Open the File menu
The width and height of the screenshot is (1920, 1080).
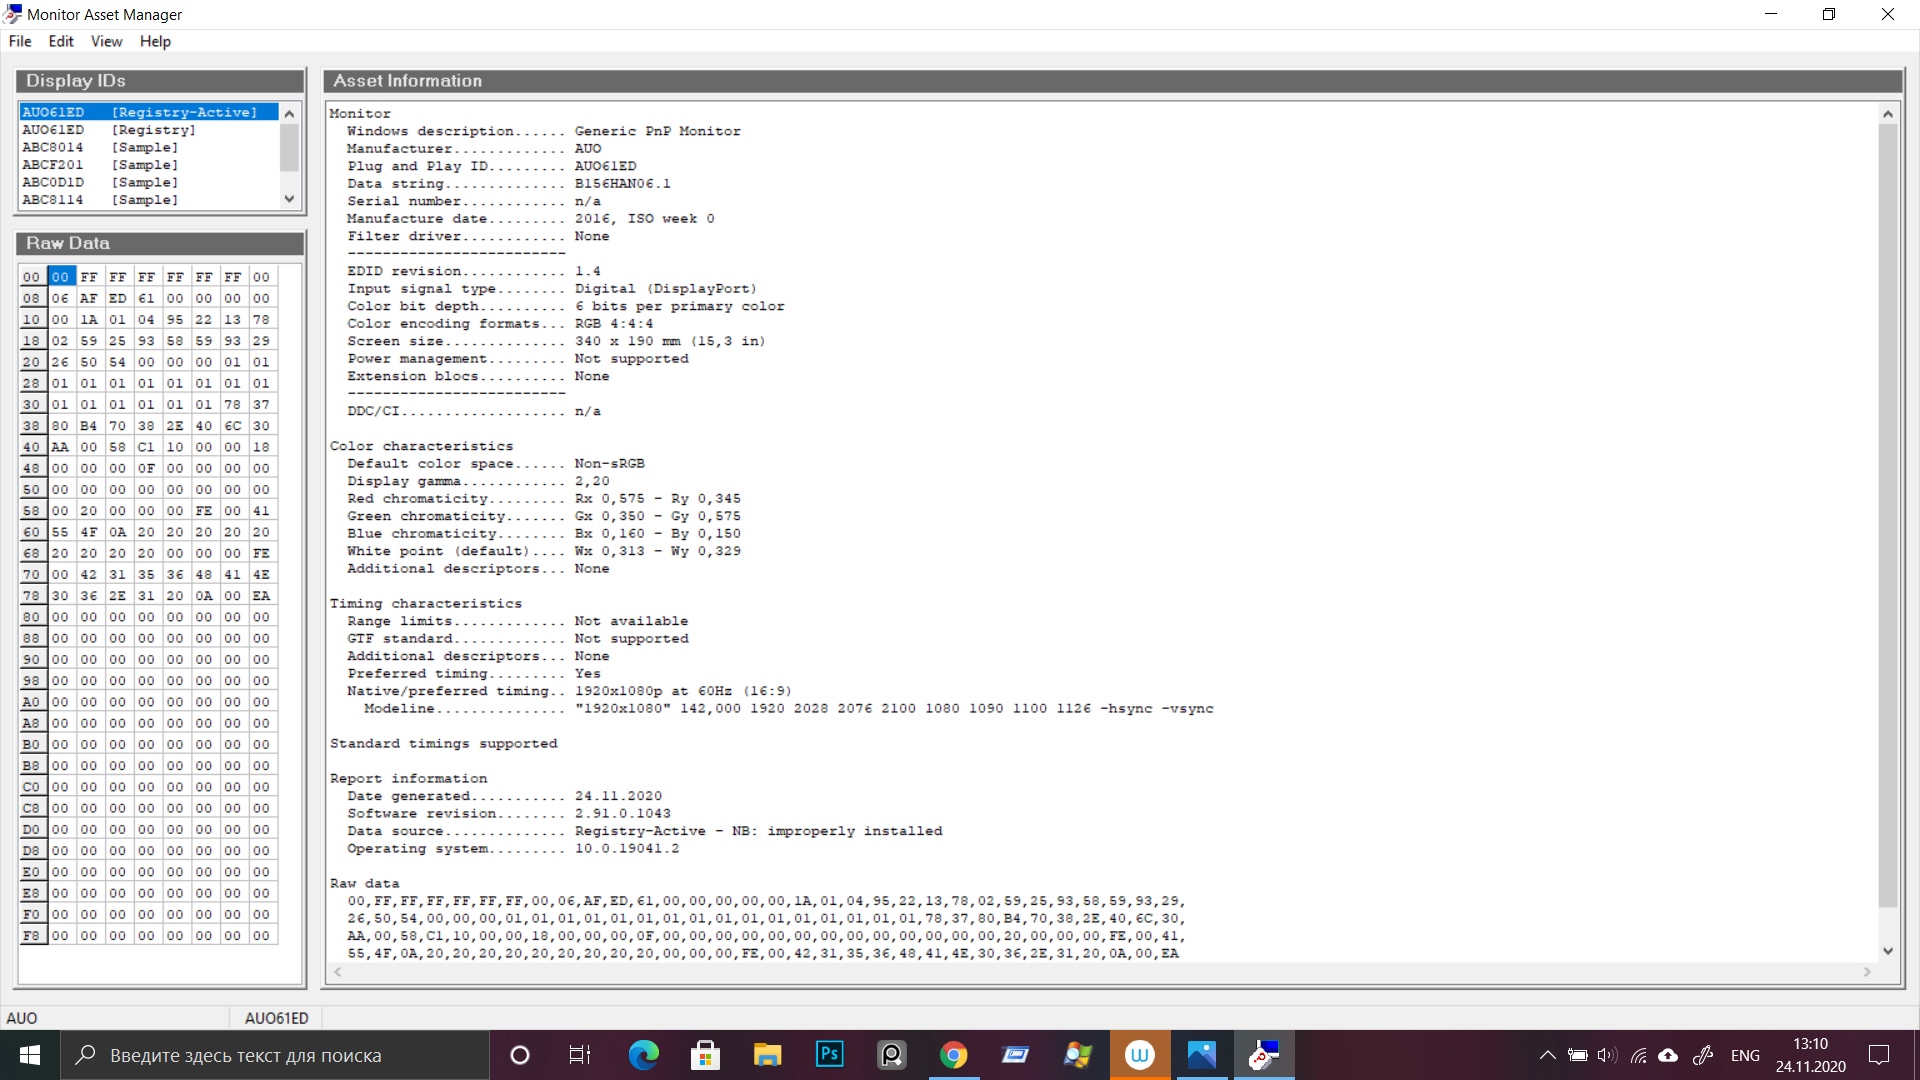pos(20,41)
